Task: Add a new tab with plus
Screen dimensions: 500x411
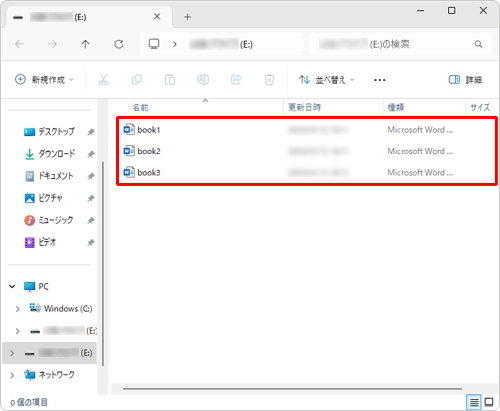Action: pos(187,17)
